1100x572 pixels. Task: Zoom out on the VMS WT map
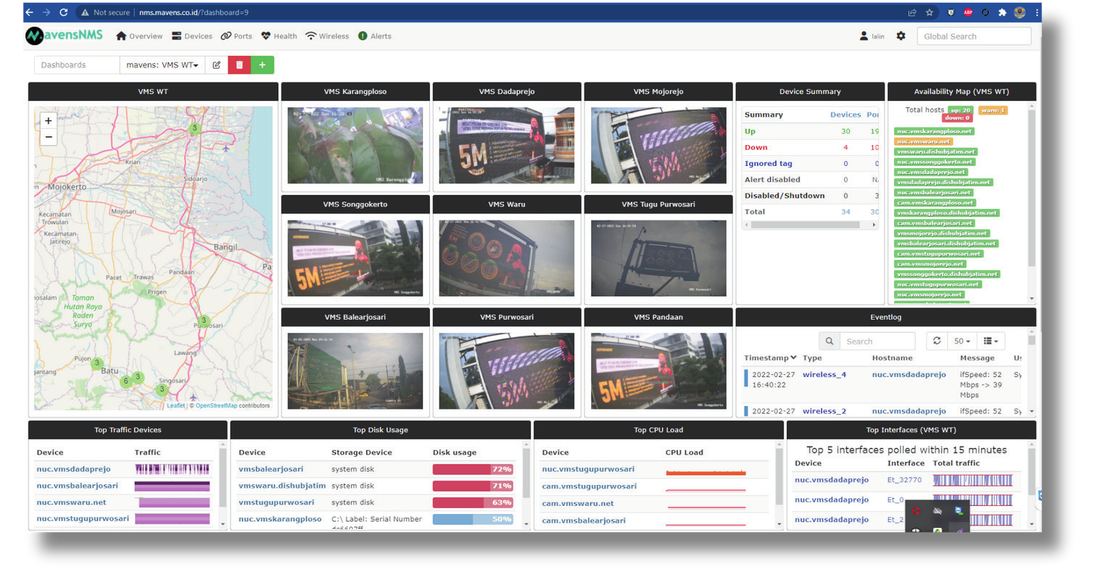point(48,137)
